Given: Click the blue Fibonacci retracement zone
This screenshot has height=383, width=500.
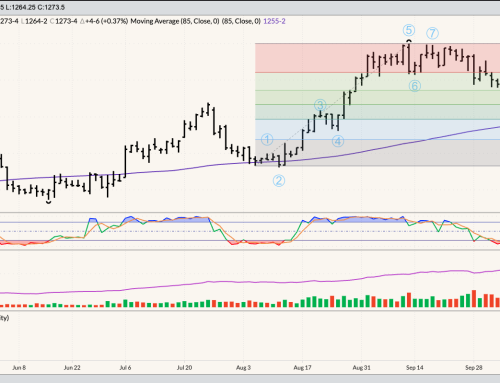Looking at the screenshot, I should click(x=377, y=129).
